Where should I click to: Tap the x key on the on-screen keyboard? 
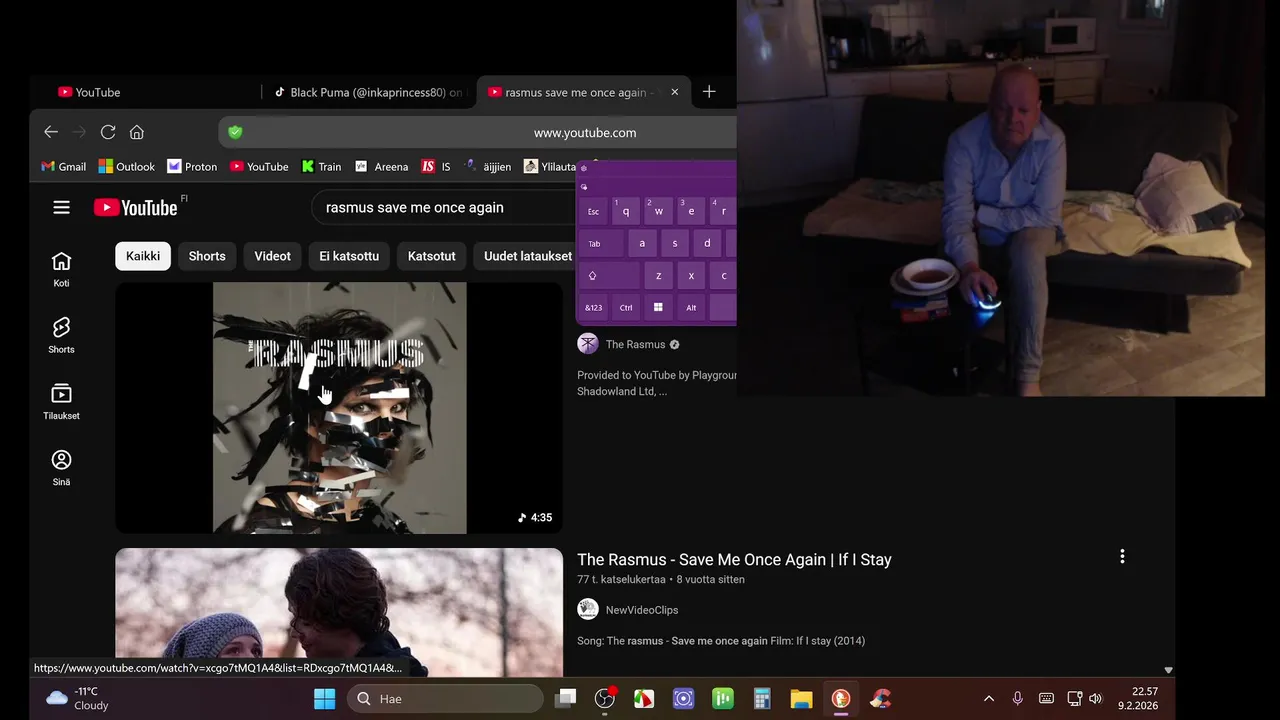(x=691, y=275)
